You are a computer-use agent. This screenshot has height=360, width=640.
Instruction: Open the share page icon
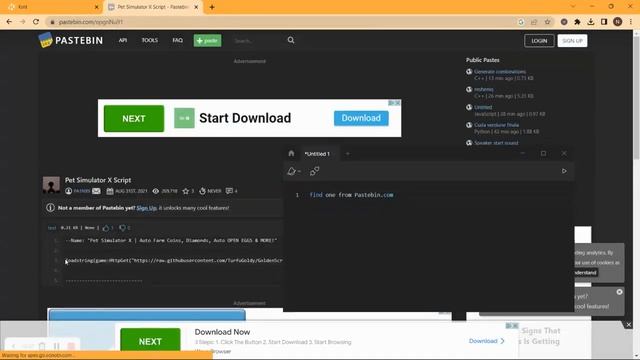click(534, 22)
